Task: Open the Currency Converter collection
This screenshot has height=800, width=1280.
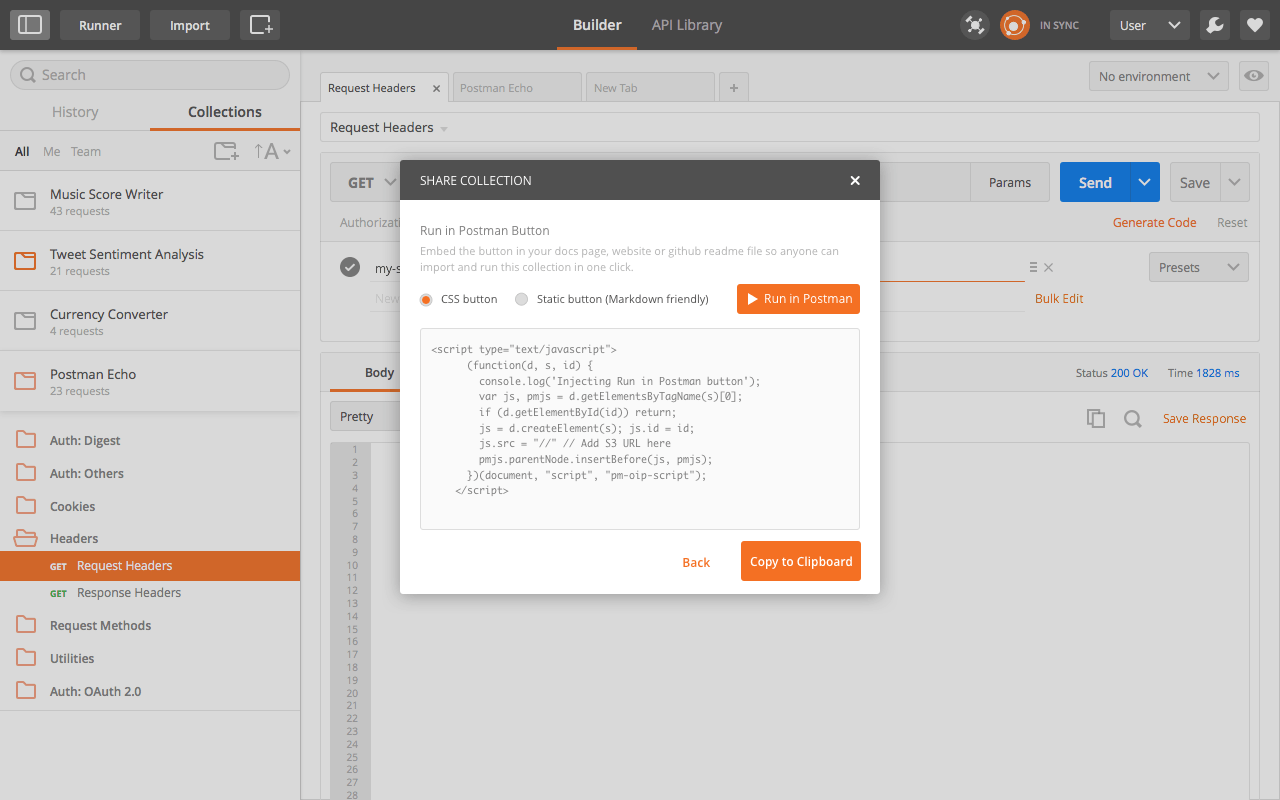Action: pyautogui.click(x=150, y=321)
